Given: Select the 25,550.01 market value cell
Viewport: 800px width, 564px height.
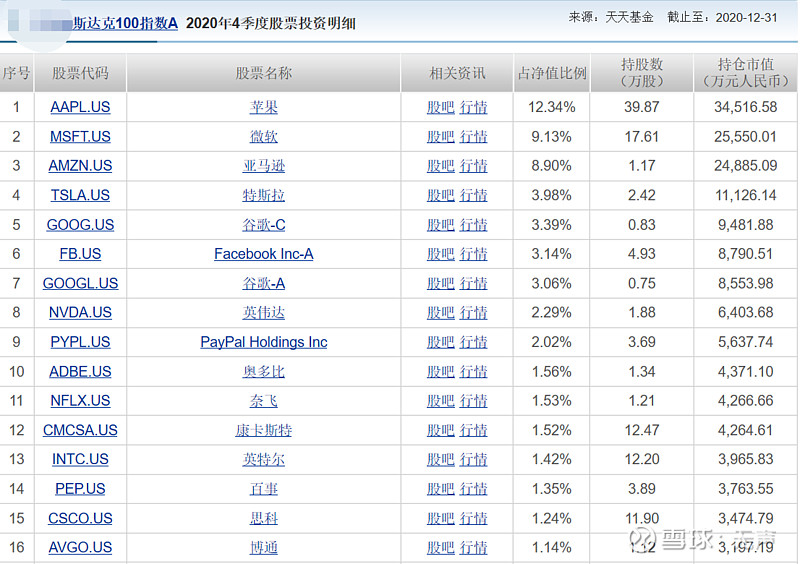Looking at the screenshot, I should 745,137.
